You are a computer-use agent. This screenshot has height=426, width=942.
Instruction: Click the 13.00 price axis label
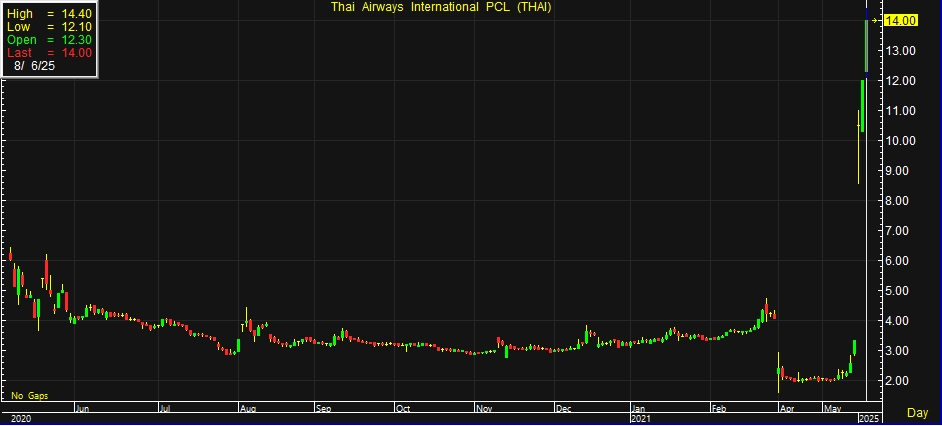point(900,50)
